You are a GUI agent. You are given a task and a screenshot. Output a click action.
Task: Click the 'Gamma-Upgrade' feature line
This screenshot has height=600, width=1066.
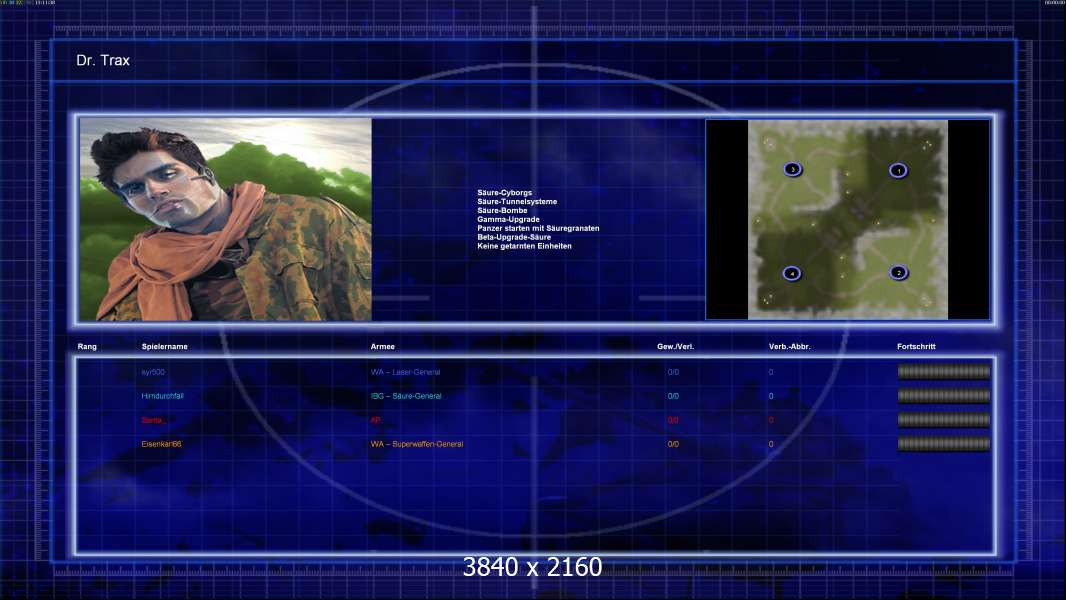tap(509, 219)
